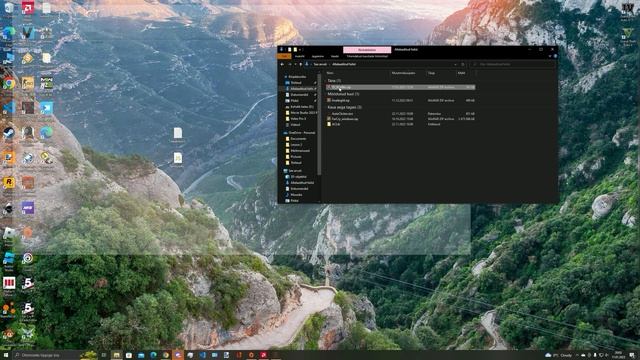Click the Explorer search field

512,64
